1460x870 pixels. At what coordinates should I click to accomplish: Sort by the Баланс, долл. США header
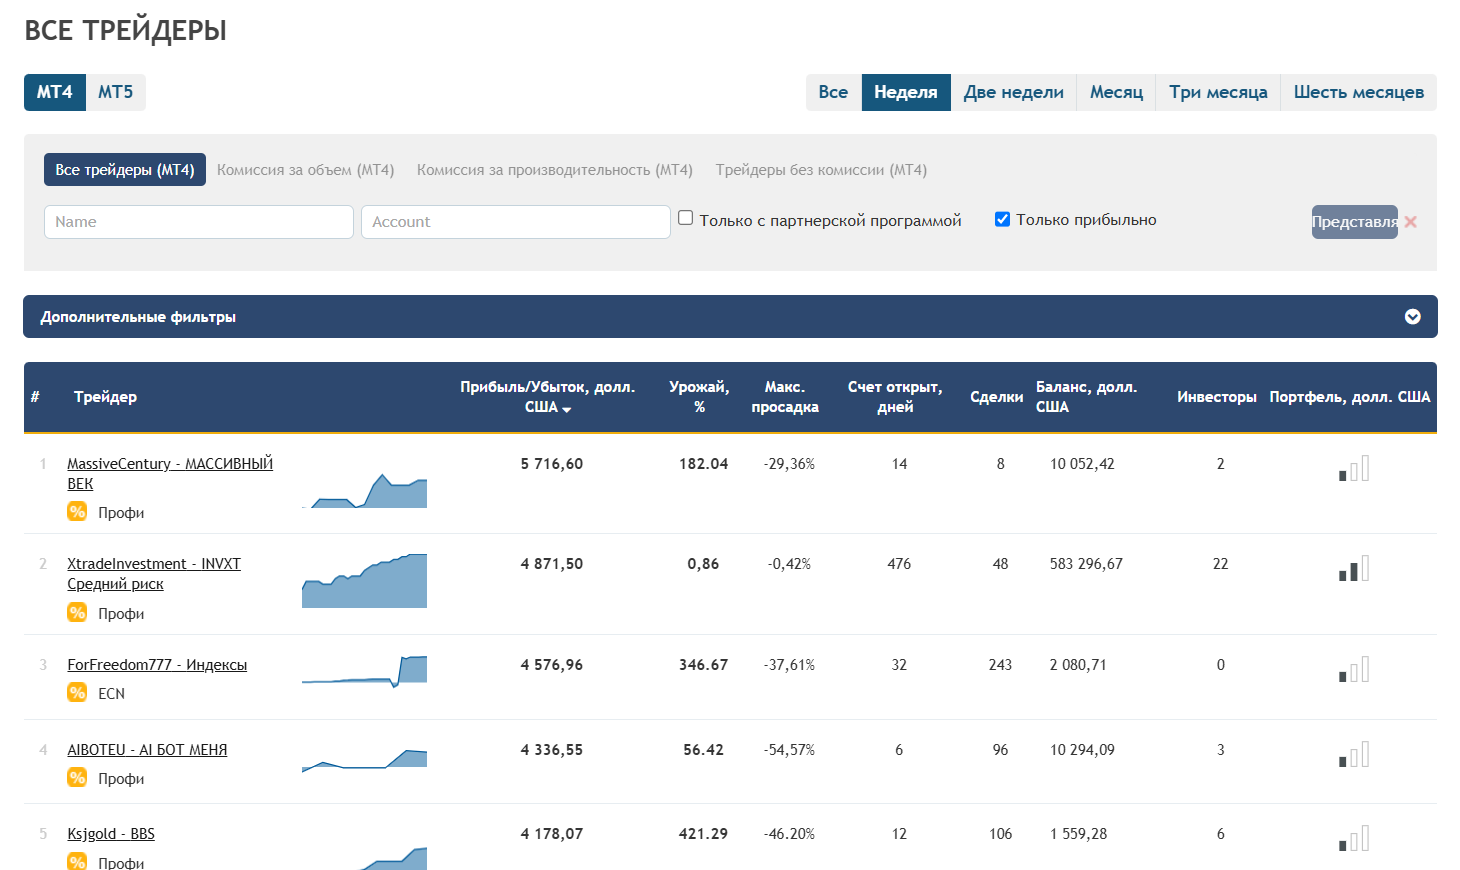1086,397
